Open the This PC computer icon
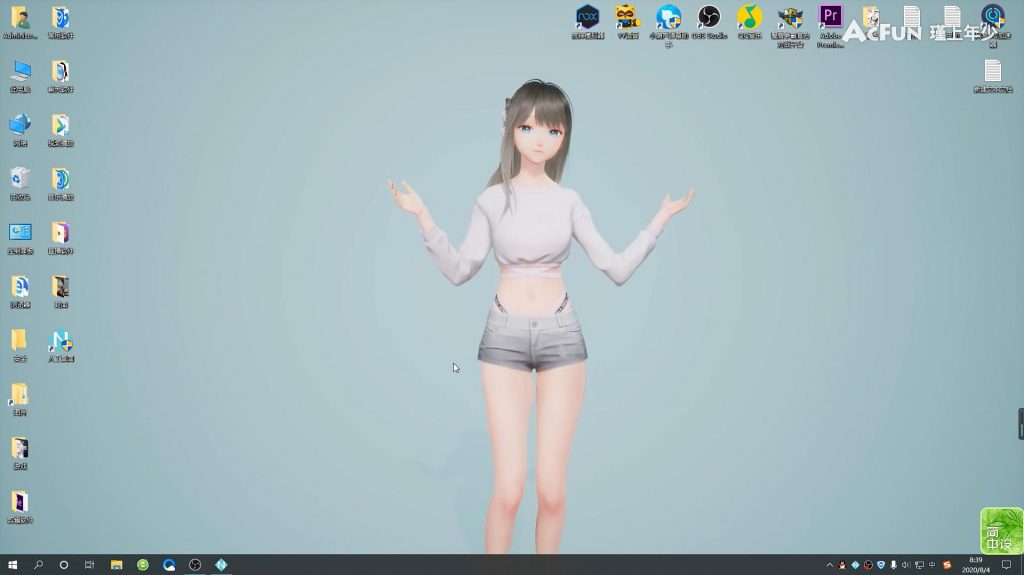 (x=20, y=76)
